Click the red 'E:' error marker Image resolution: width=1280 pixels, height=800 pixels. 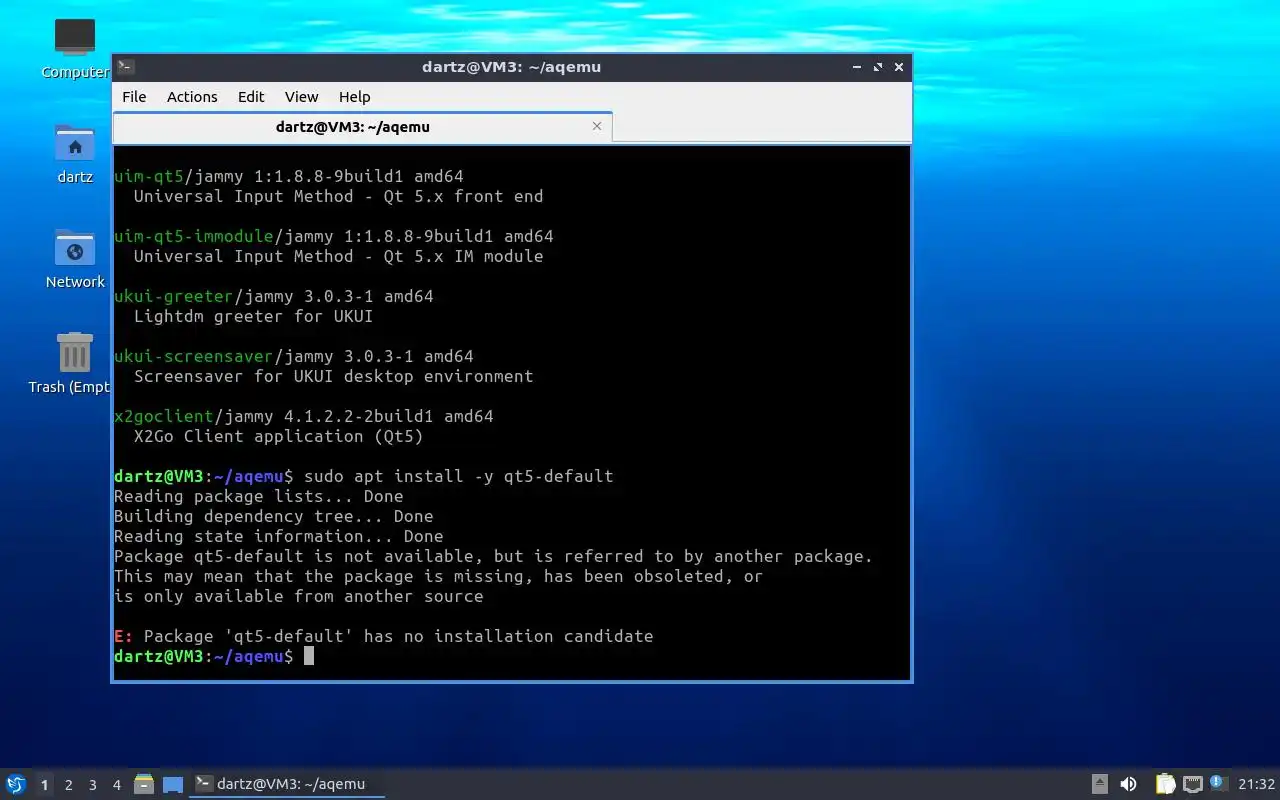point(124,636)
